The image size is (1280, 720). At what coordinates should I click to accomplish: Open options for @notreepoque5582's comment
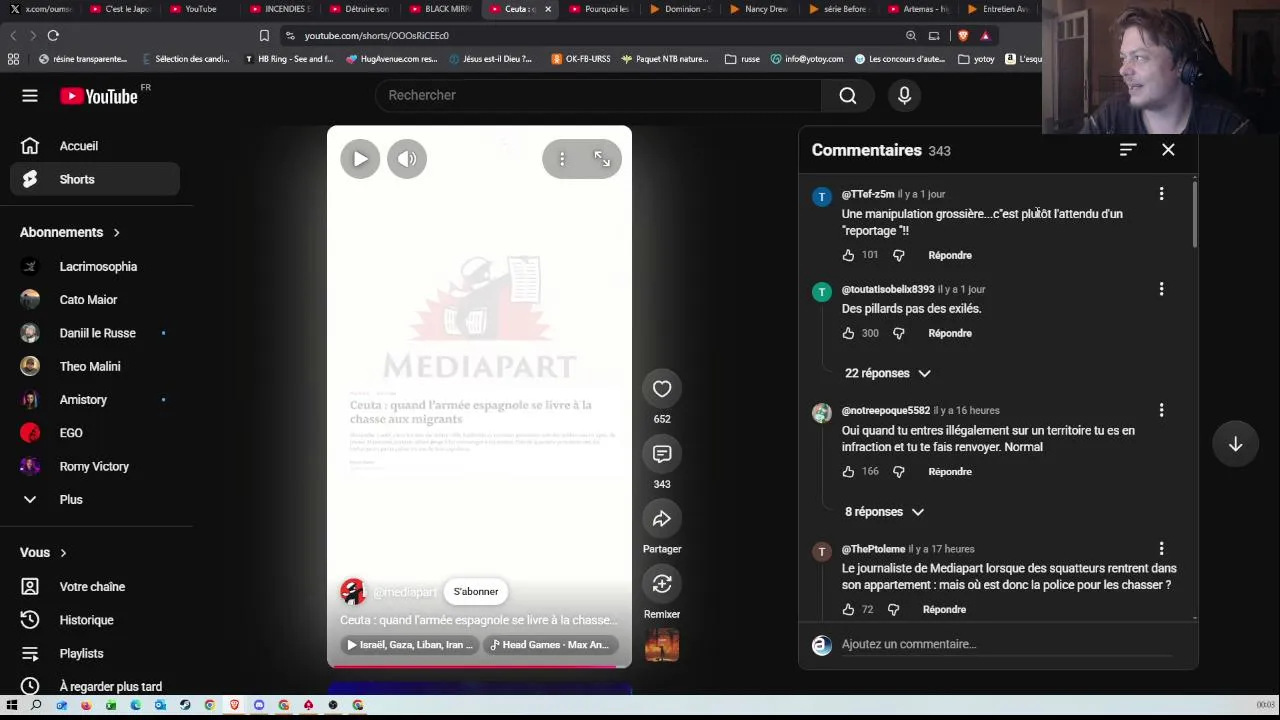pos(1161,410)
